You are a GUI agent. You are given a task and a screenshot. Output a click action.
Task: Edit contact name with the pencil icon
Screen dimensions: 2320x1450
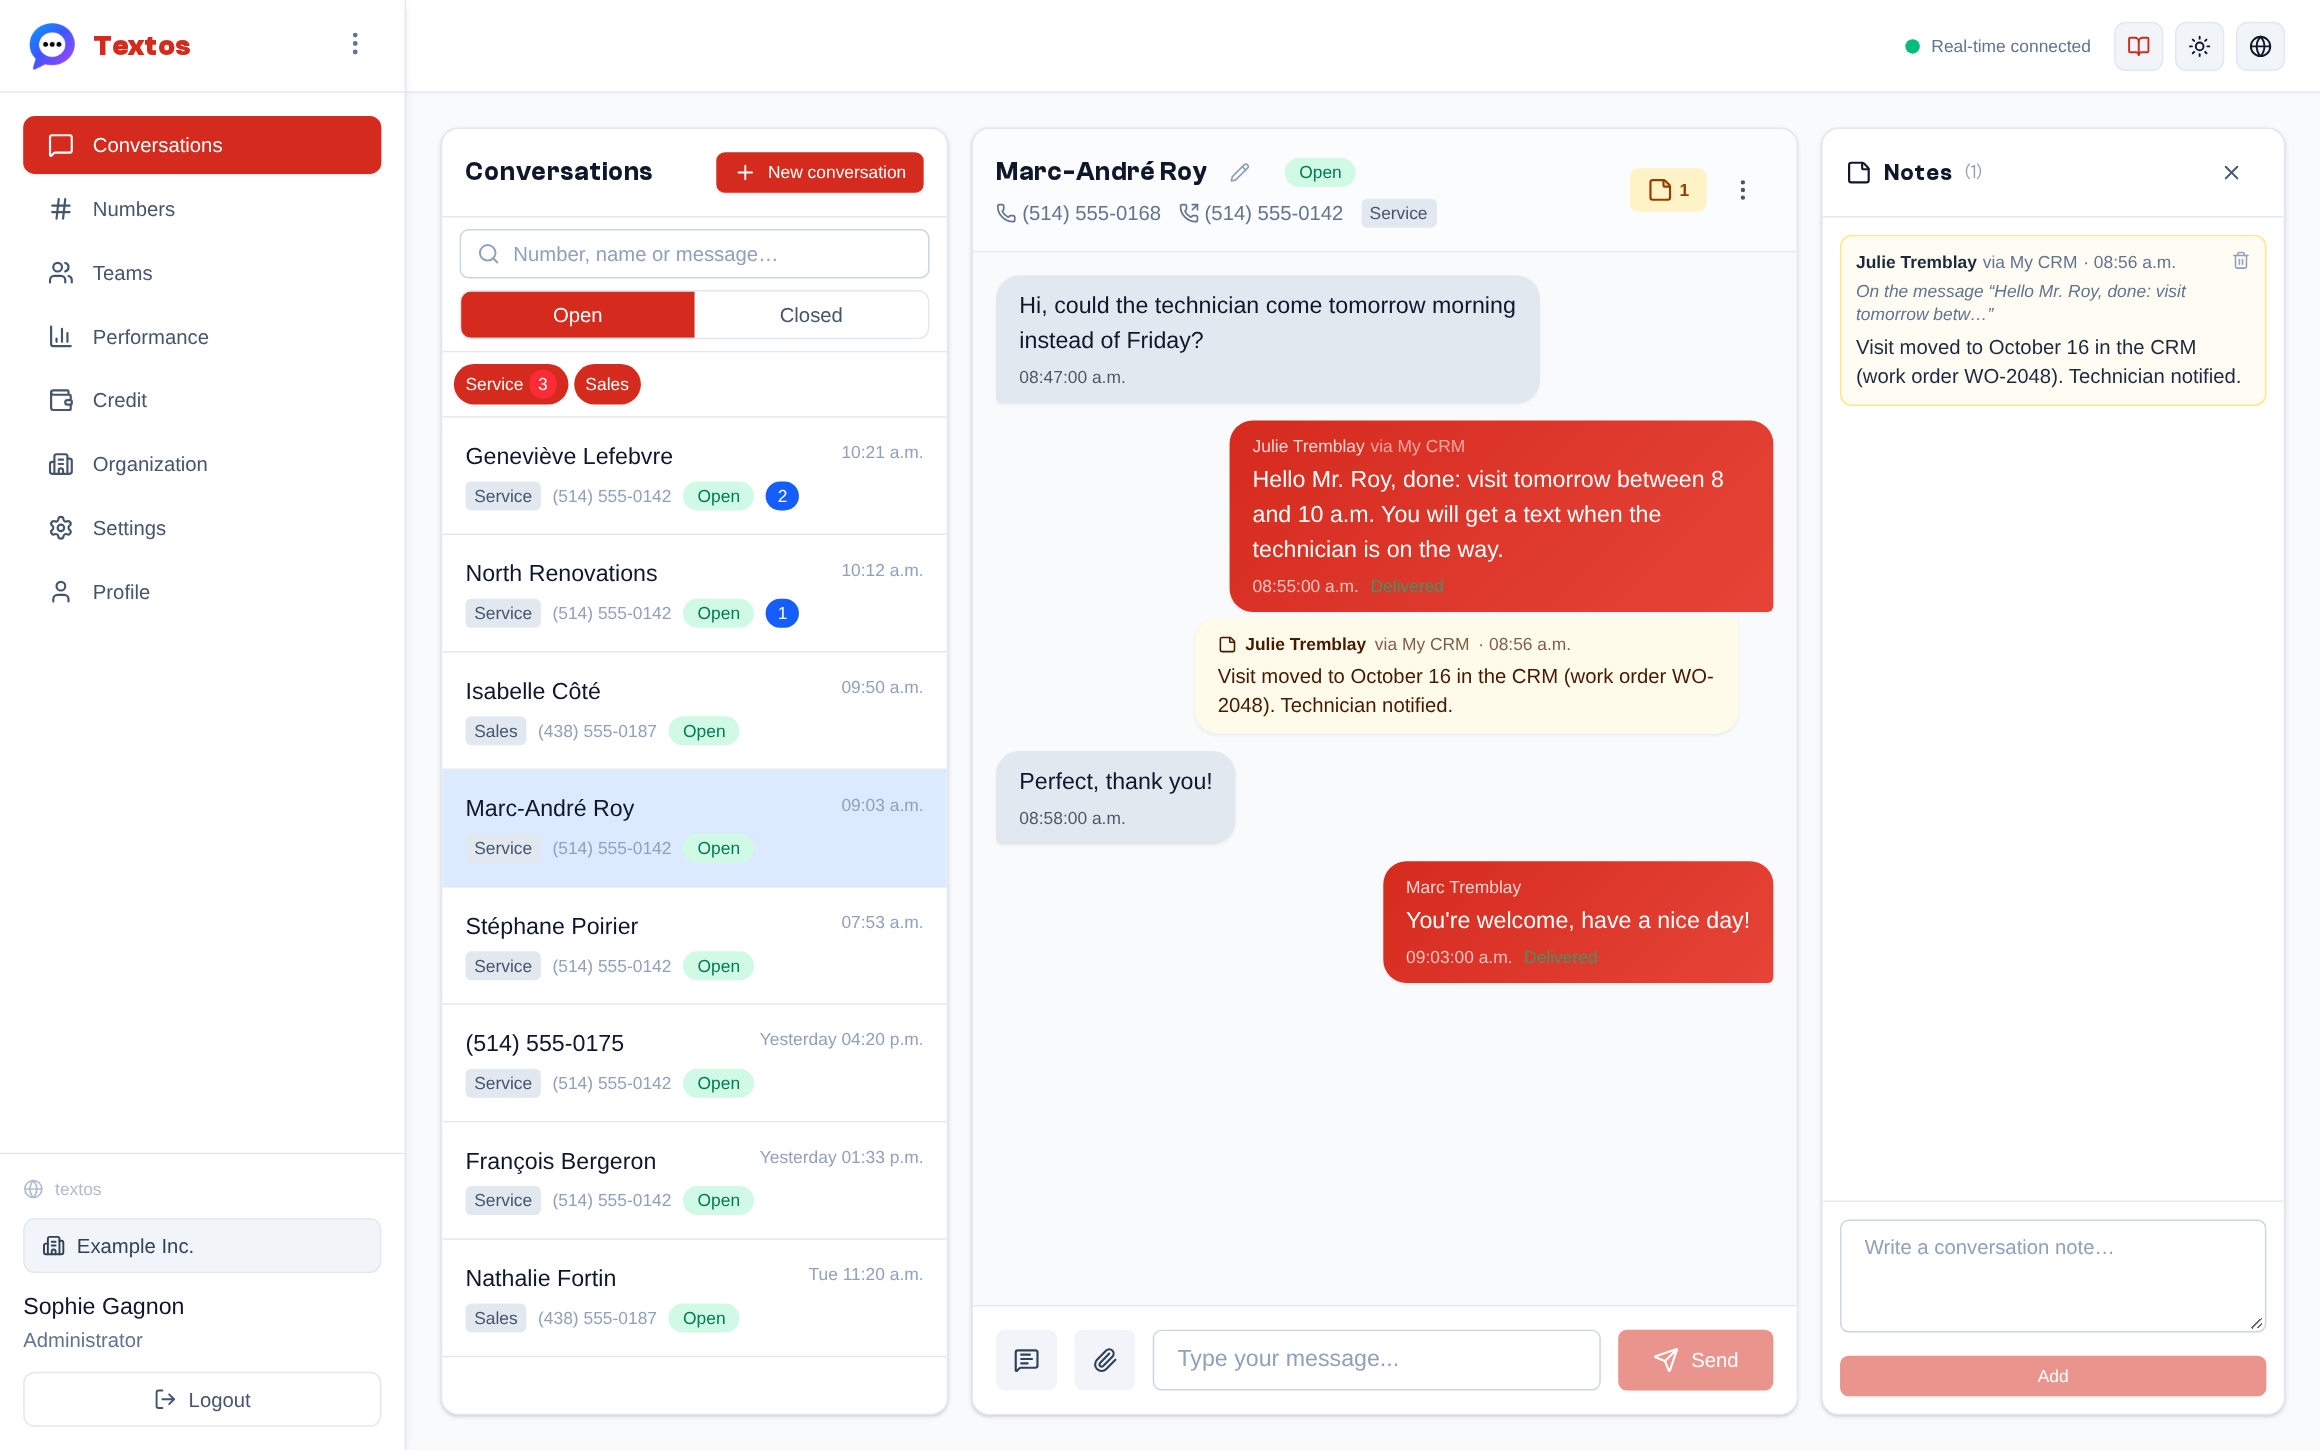(x=1240, y=172)
